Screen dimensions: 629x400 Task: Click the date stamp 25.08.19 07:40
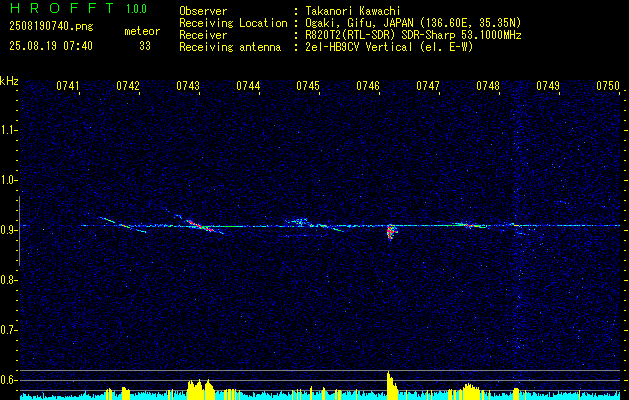click(51, 46)
